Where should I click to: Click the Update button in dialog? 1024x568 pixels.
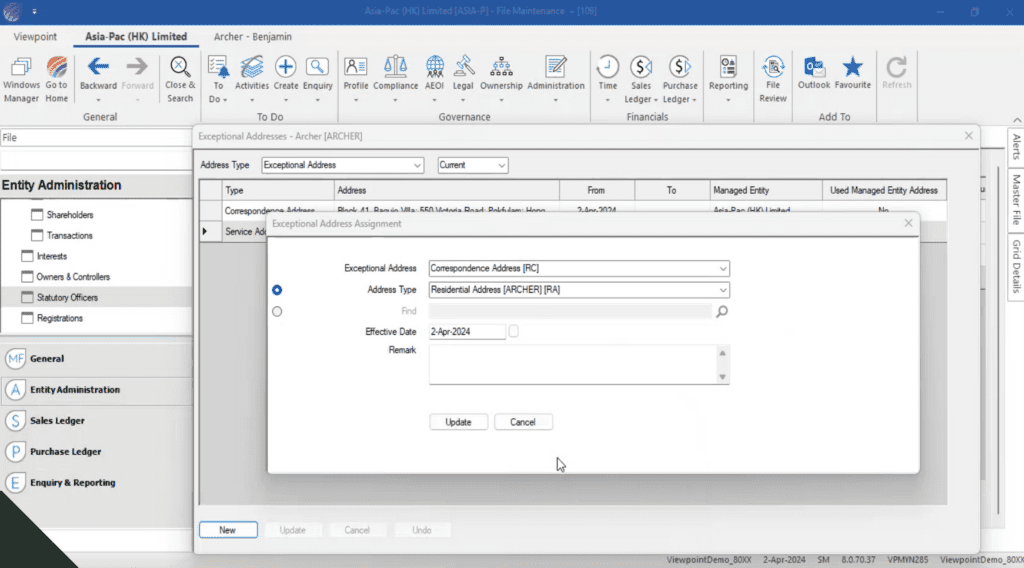458,422
